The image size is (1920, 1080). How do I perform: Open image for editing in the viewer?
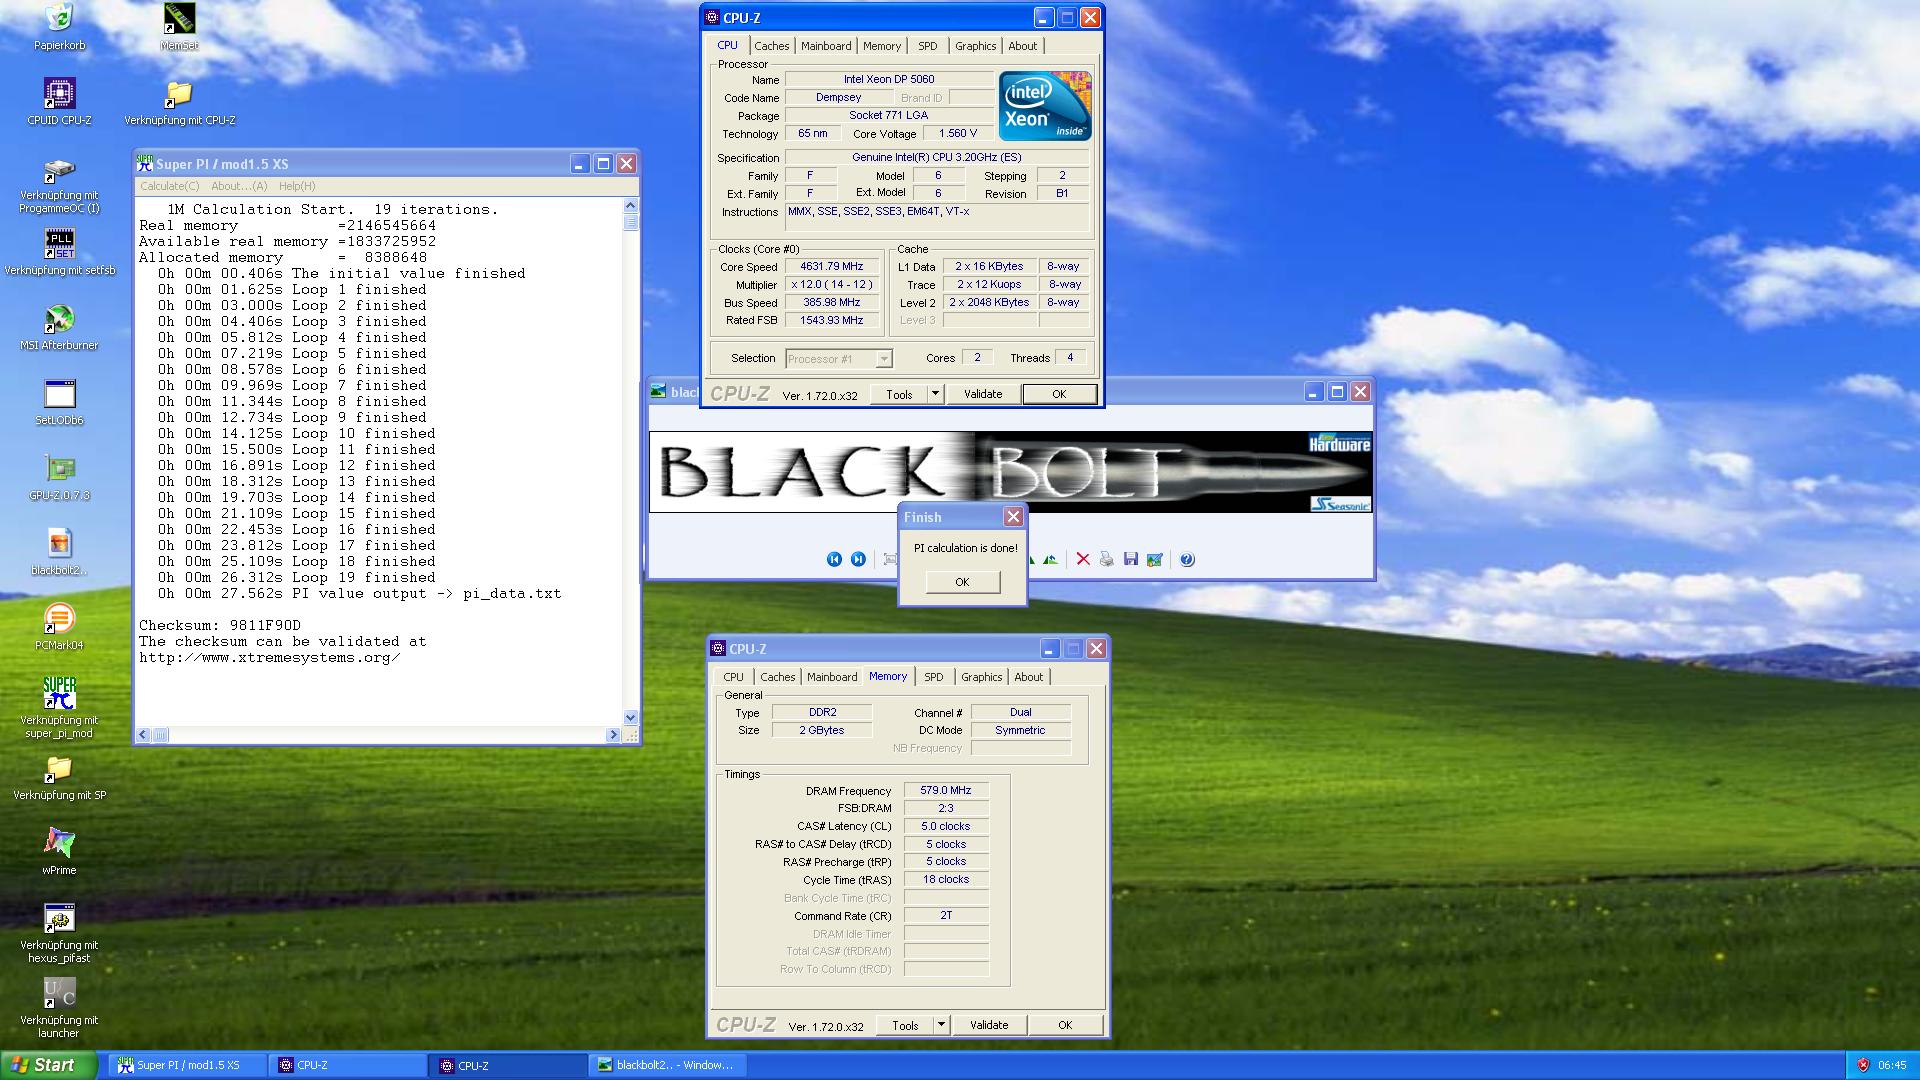tap(1154, 560)
